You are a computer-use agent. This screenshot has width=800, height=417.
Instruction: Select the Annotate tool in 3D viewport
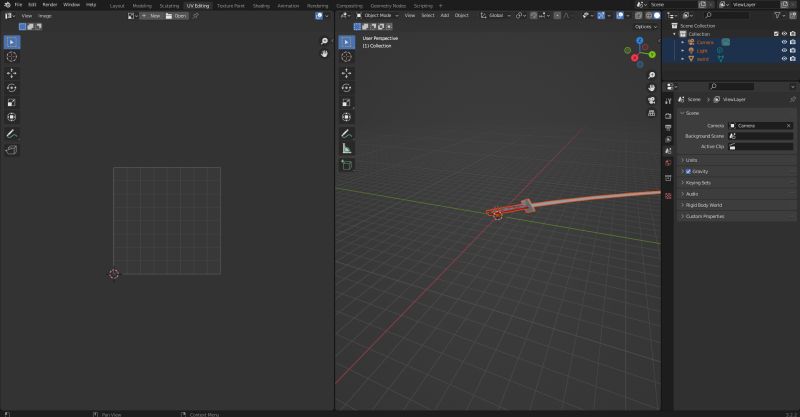[346, 134]
